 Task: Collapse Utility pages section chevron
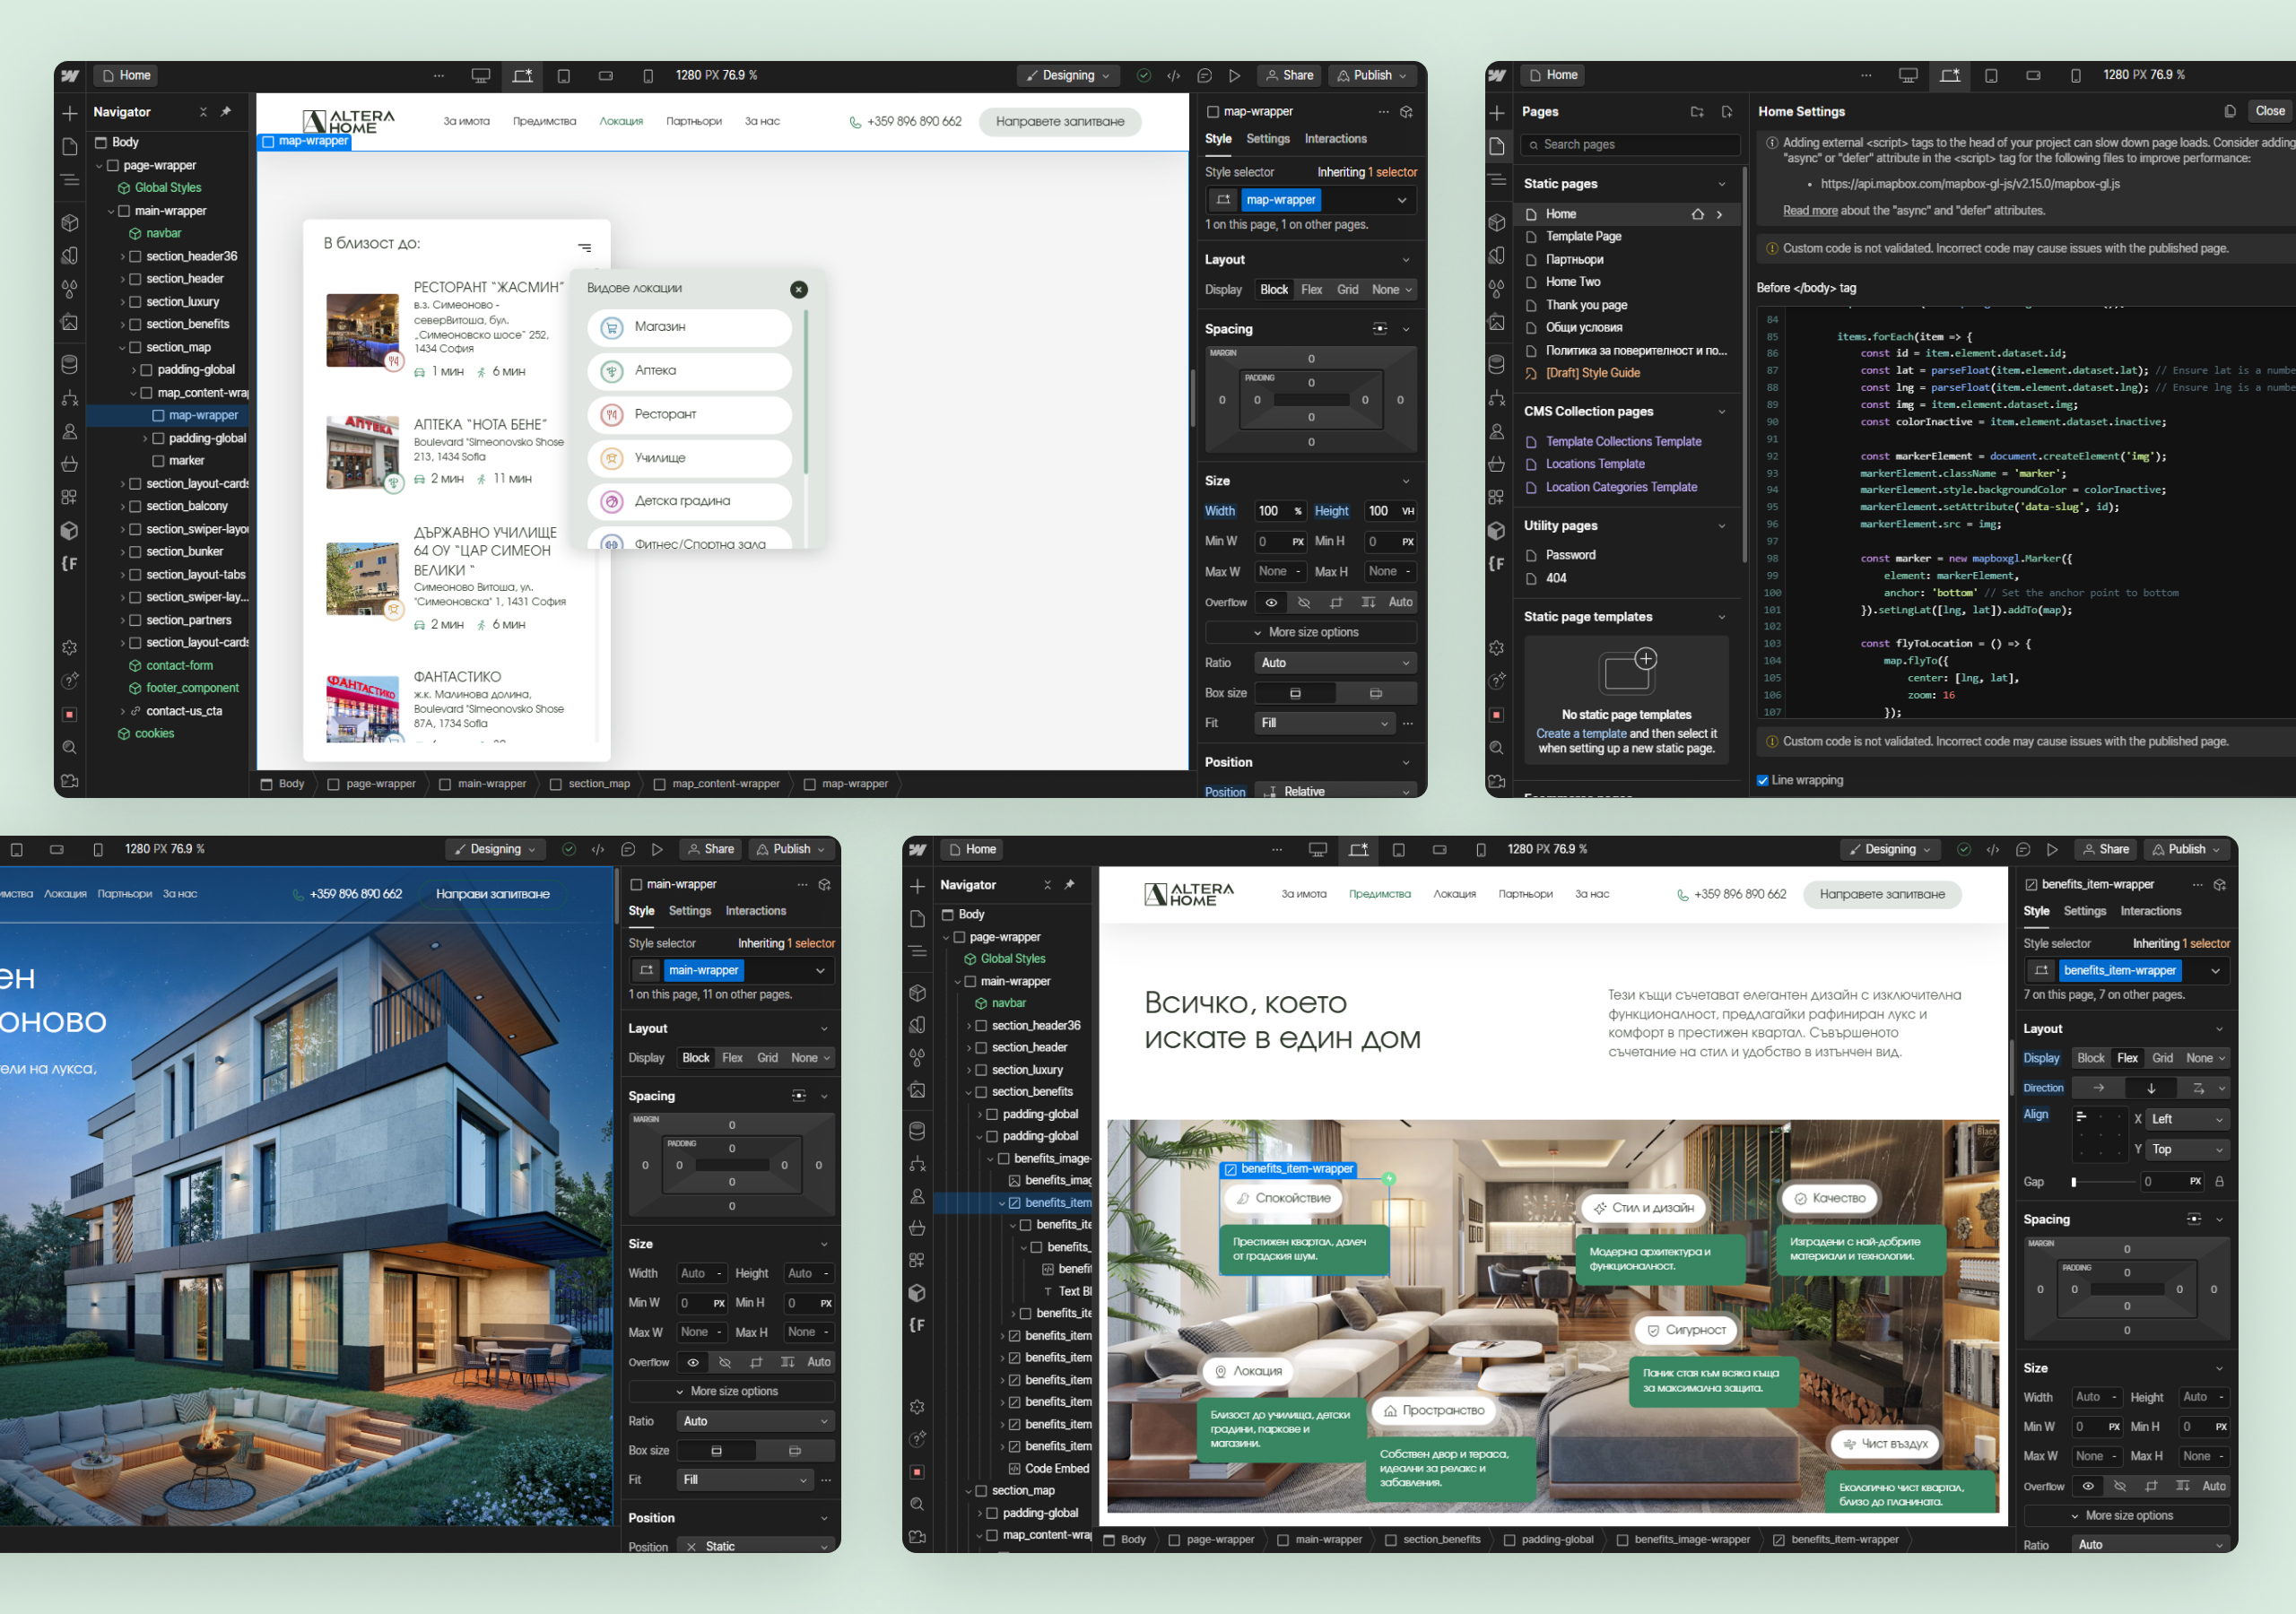(1722, 526)
